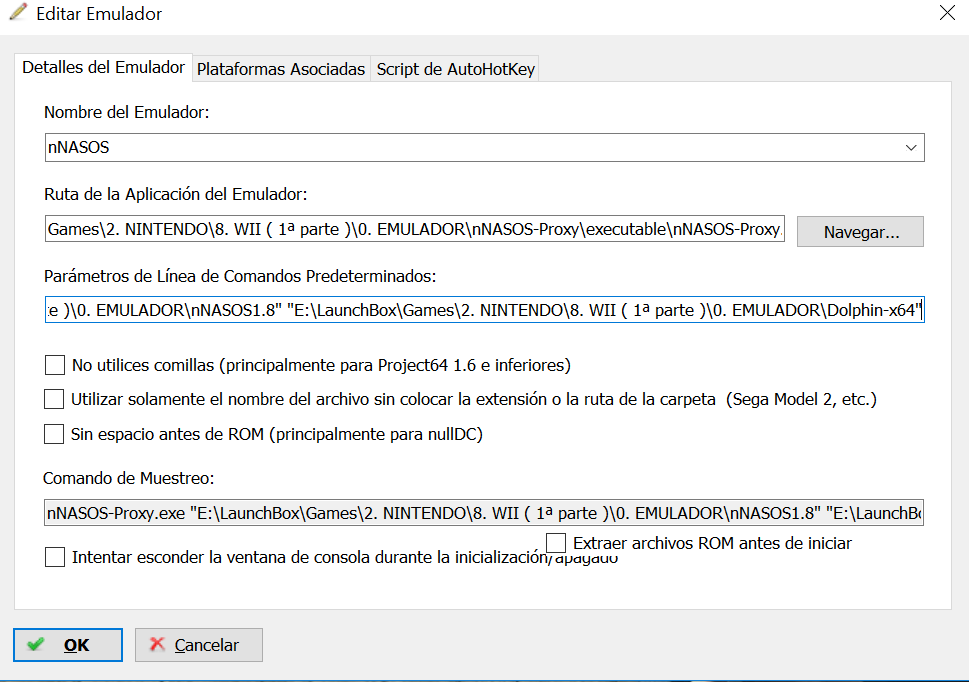Screen dimensions: 969x682
Task: Click the Ruta de la Aplicación del Emulador label
Action: (x=176, y=195)
